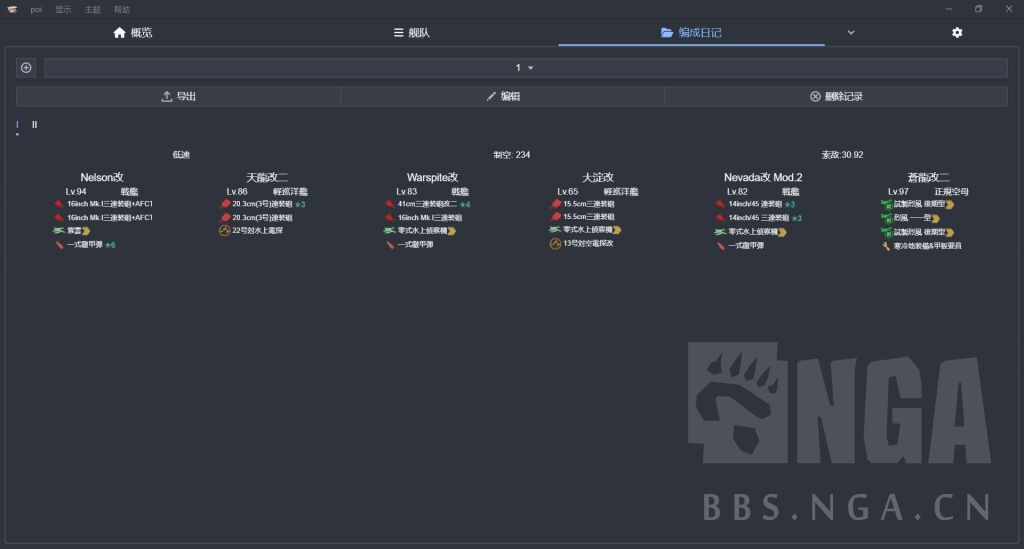Click 蒼龍改二's first 試製烈風 fighter icon
Viewport: 1024px width, 549px height.
point(886,204)
